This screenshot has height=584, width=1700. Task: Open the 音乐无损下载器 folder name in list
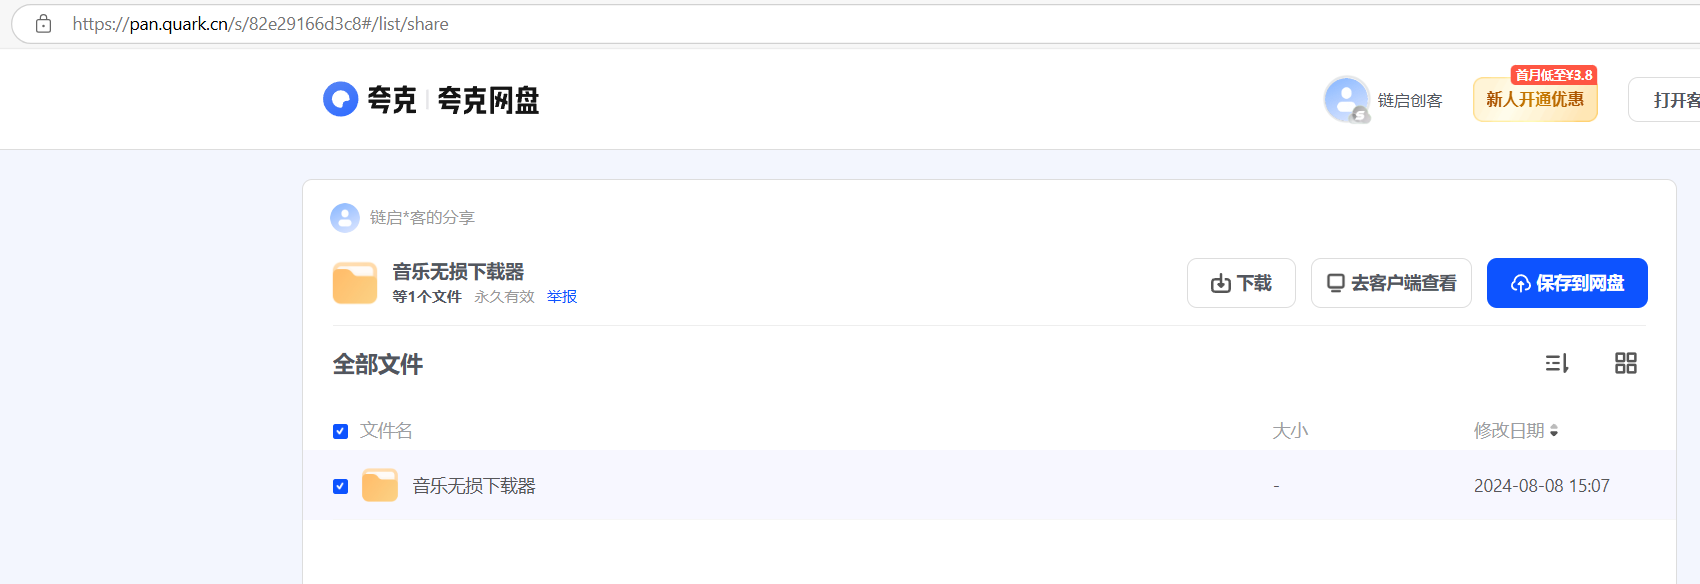pos(474,486)
